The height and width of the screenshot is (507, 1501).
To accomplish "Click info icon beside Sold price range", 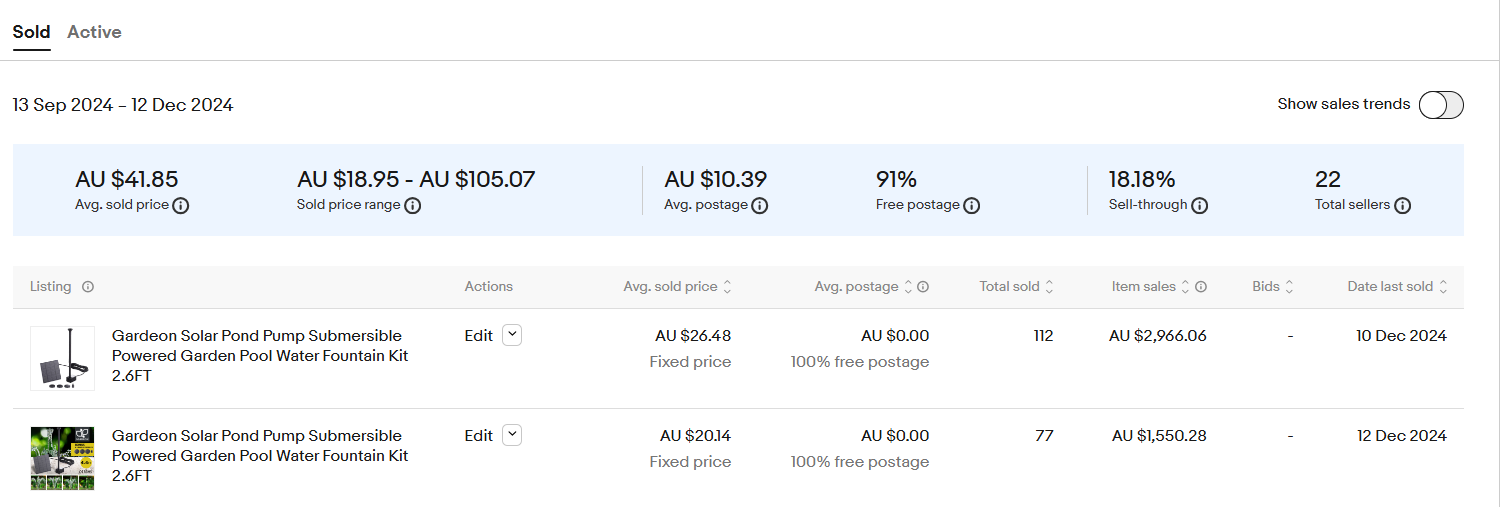I will (x=412, y=205).
